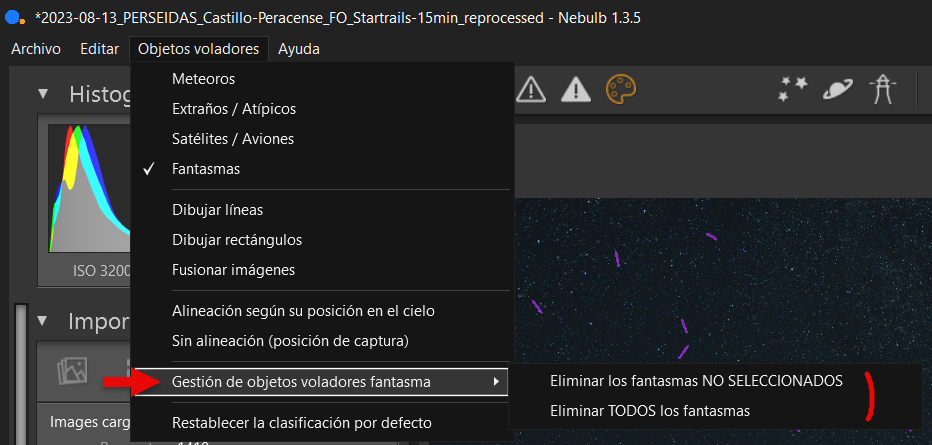The width and height of the screenshot is (932, 445).
Task: Open the Archivo menu
Action: click(36, 49)
